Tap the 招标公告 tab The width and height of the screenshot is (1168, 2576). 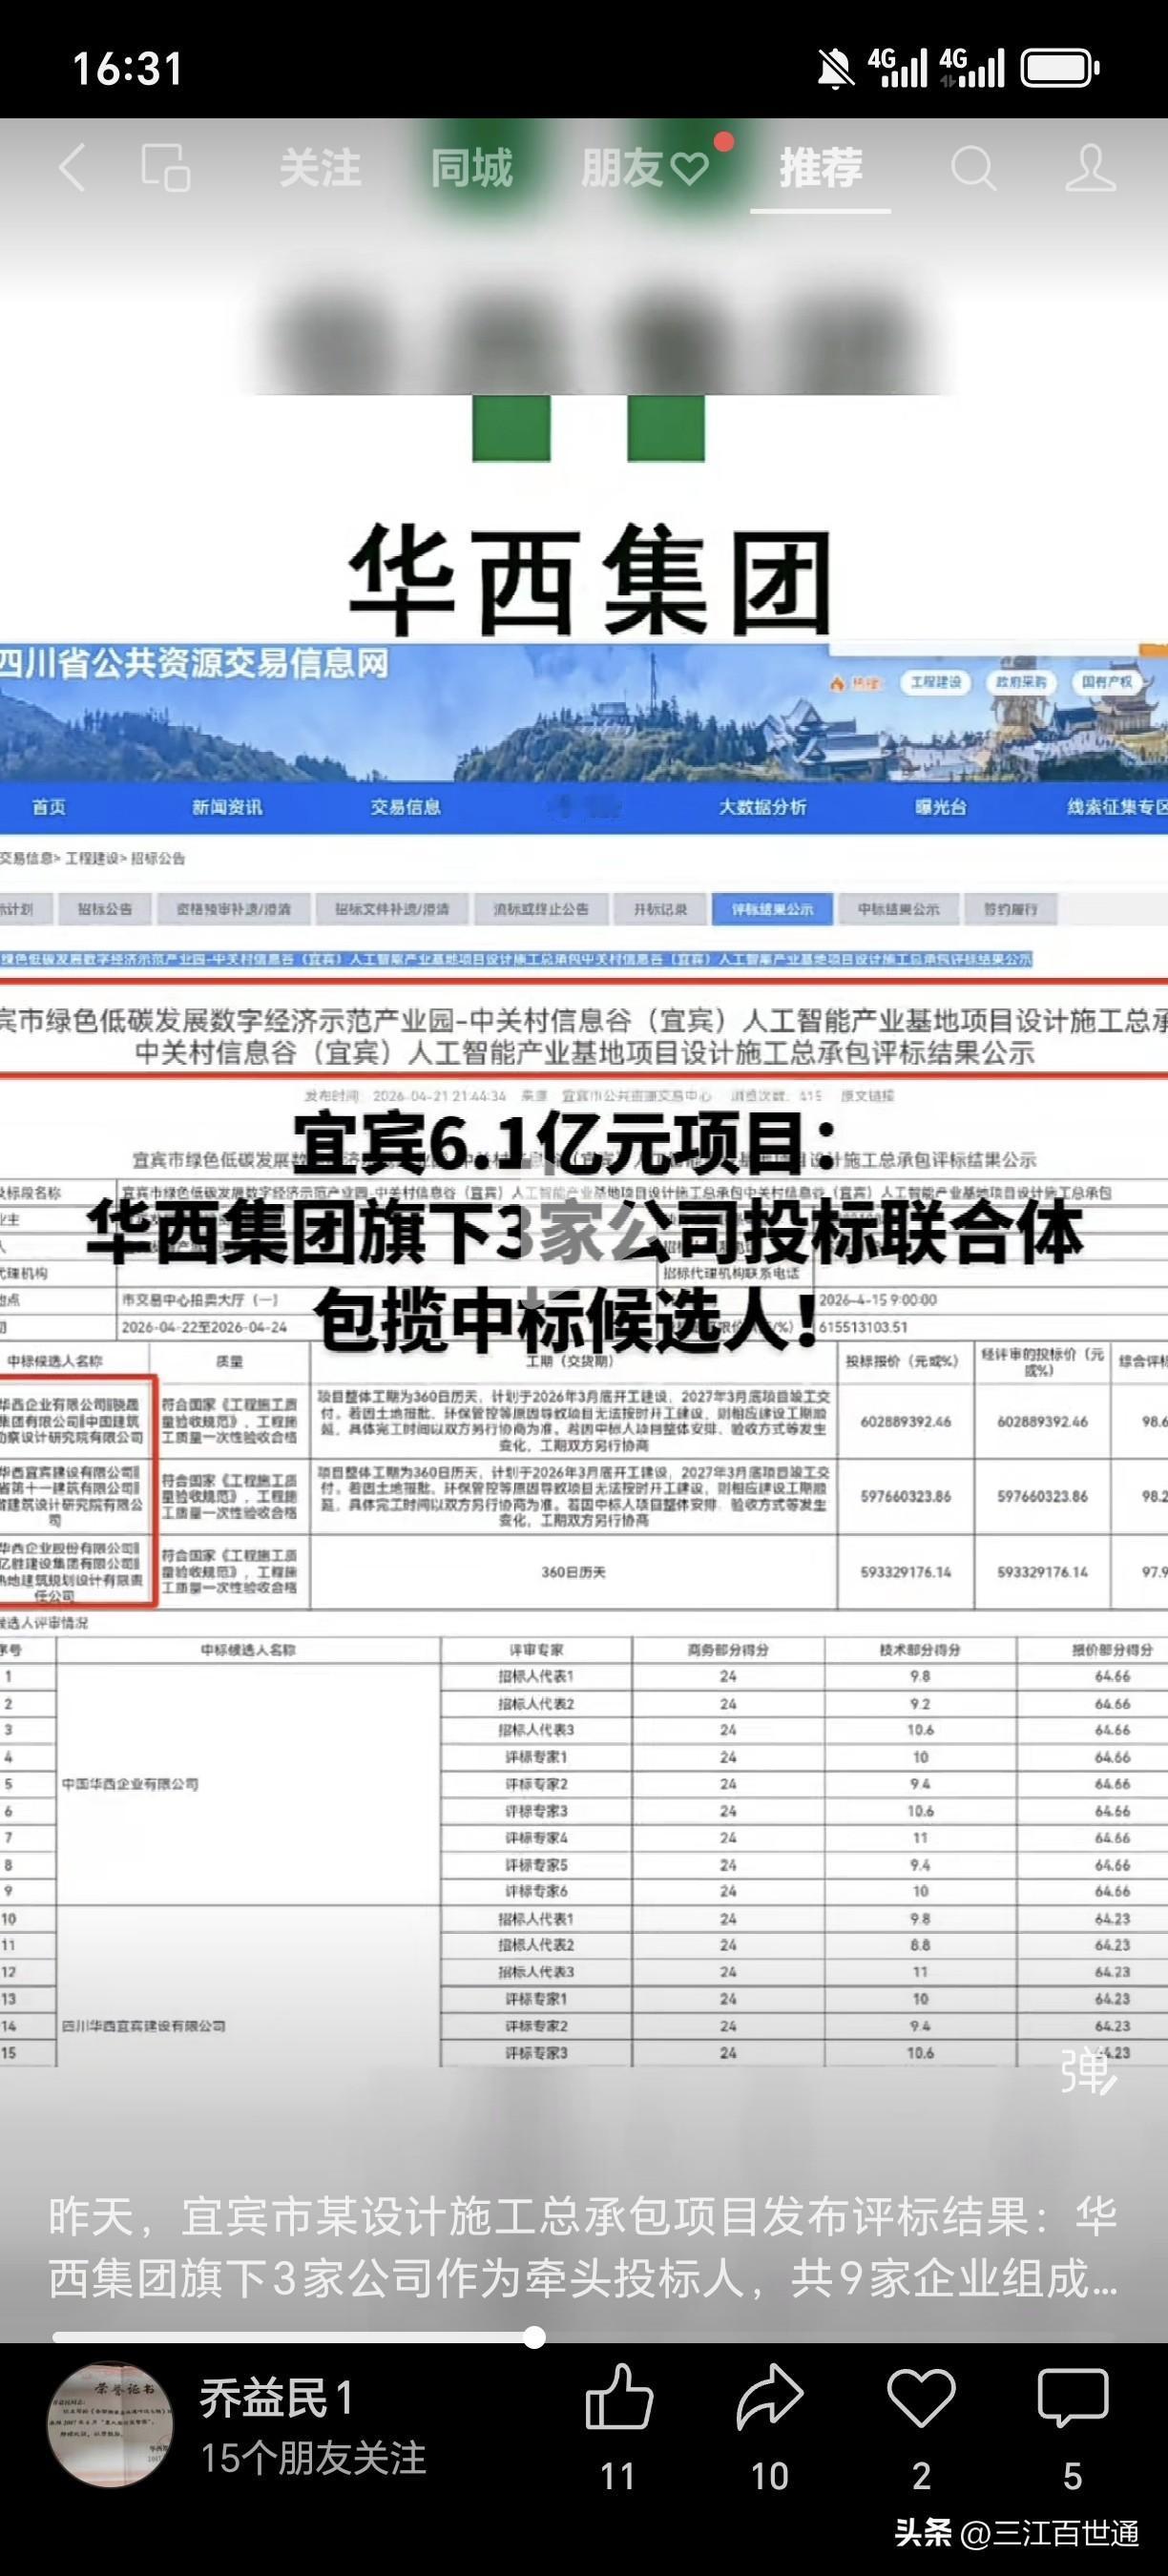[x=105, y=909]
